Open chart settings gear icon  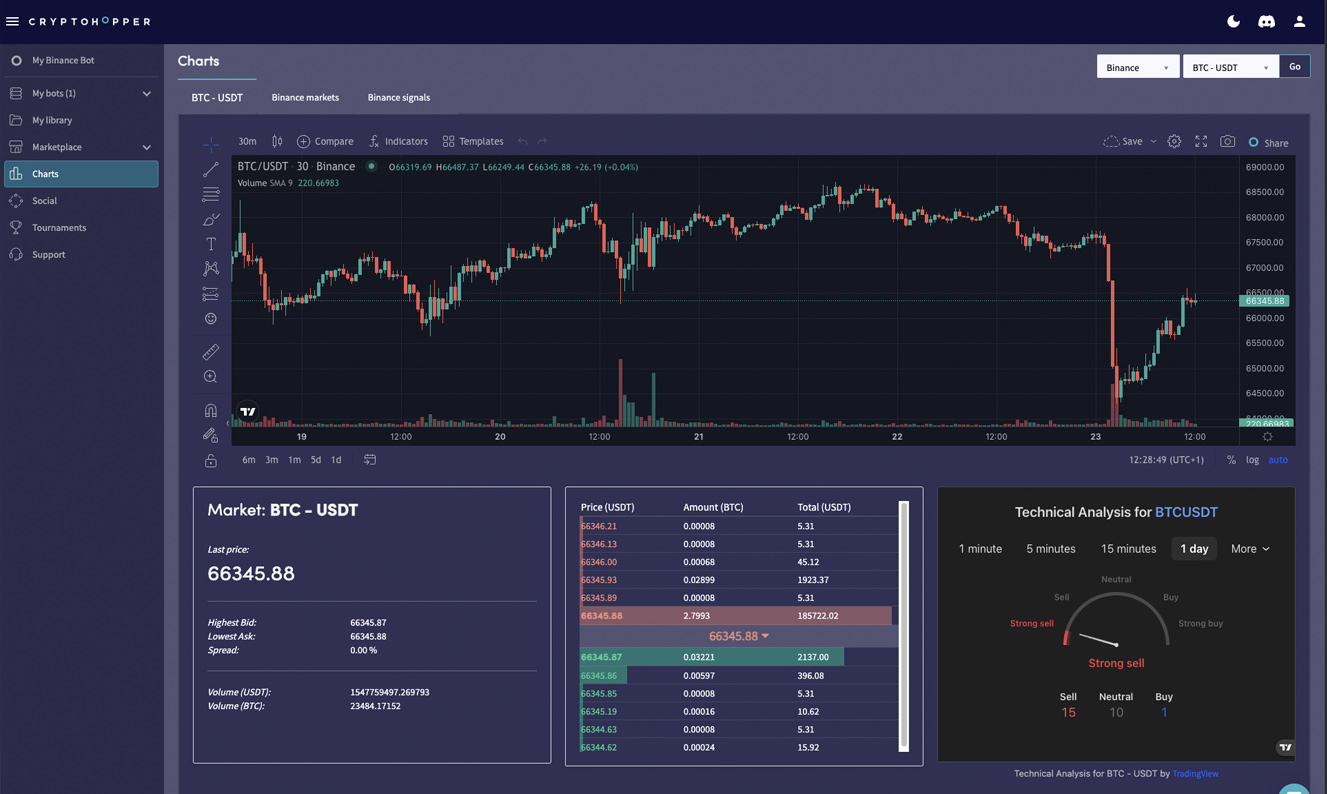click(1174, 142)
